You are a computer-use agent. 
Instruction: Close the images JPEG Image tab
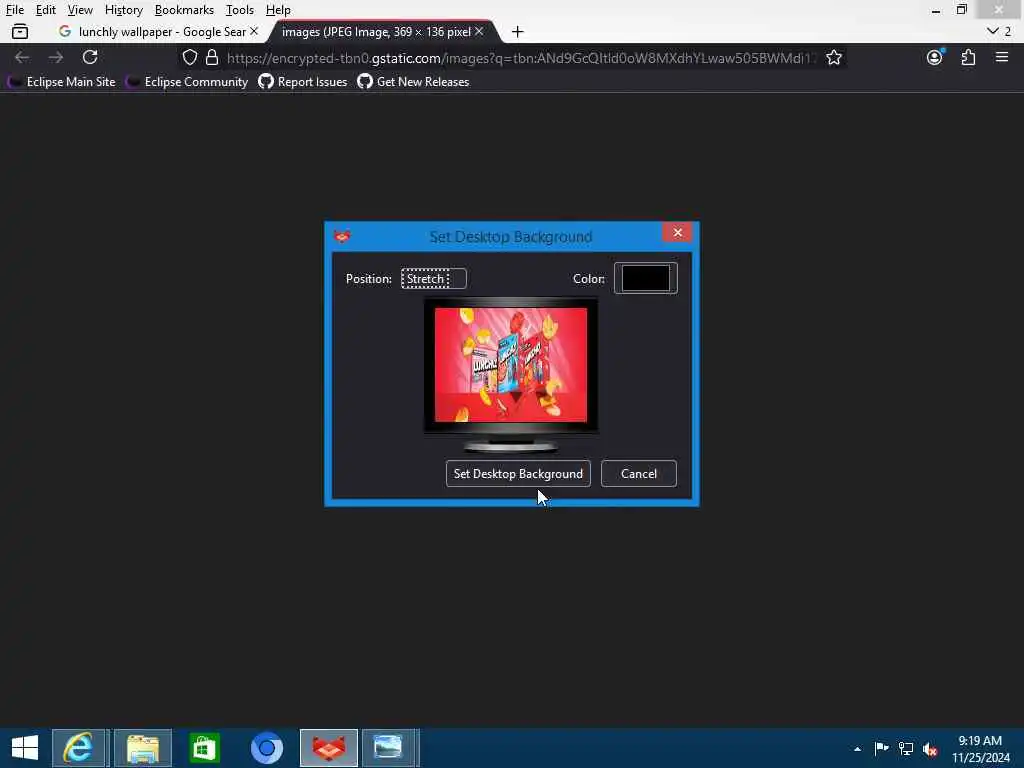pyautogui.click(x=479, y=31)
